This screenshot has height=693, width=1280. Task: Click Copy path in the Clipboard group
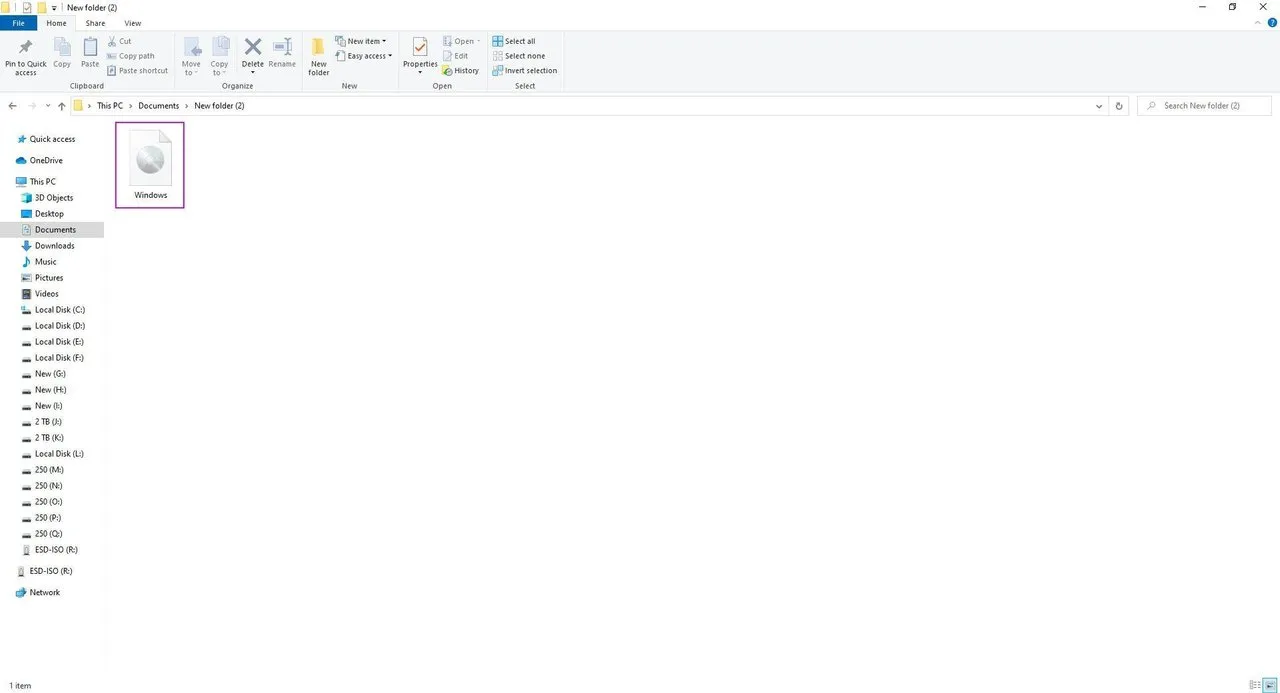point(131,56)
